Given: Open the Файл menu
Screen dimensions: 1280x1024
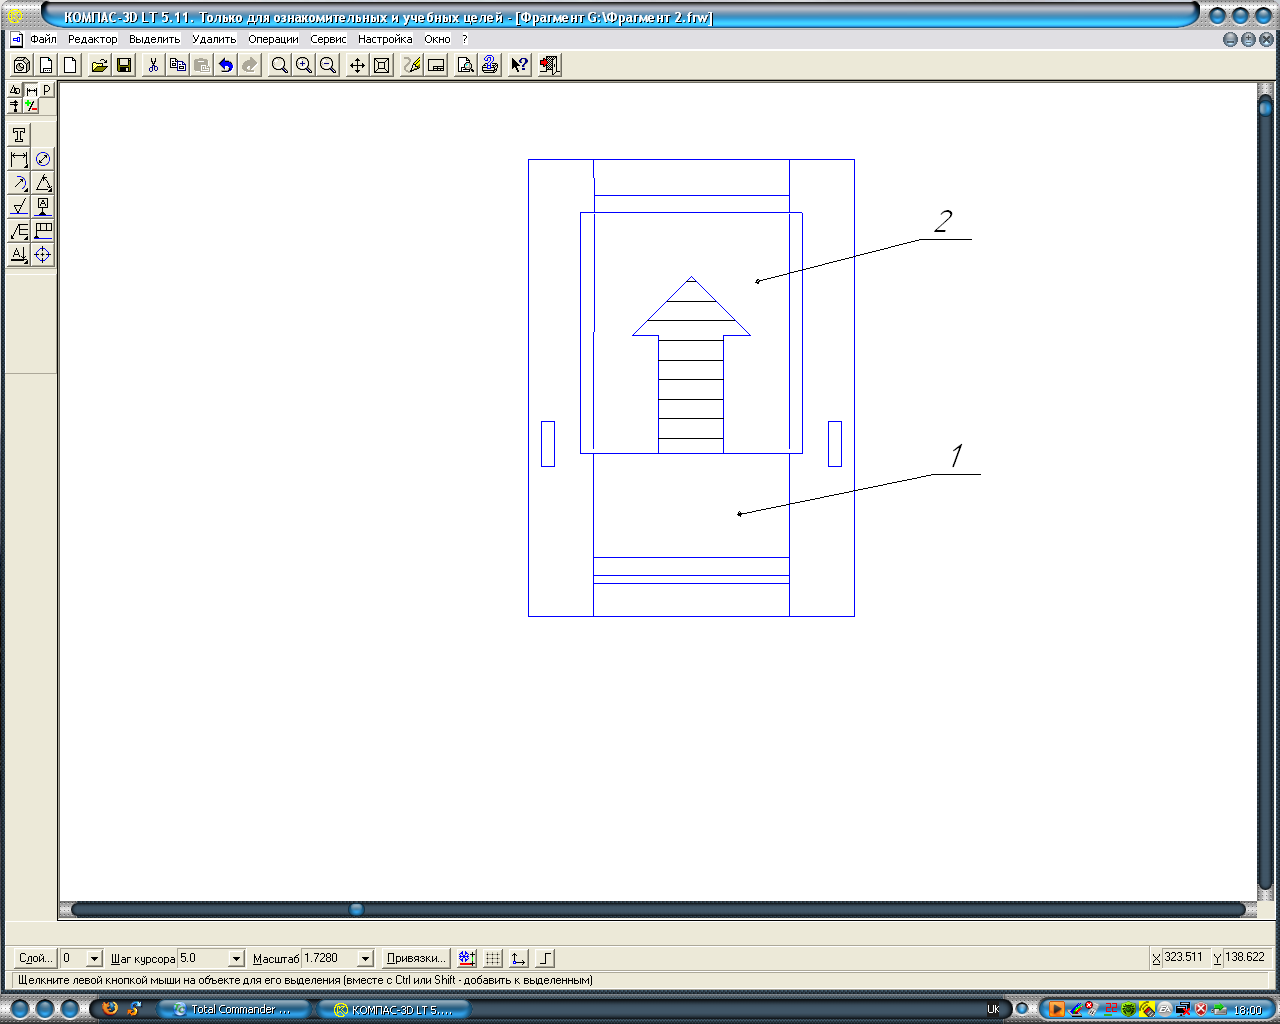Looking at the screenshot, I should click(x=43, y=39).
